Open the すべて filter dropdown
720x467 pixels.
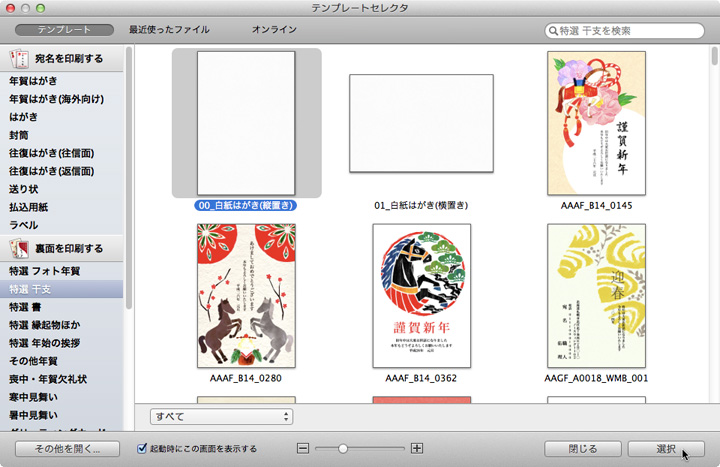coord(221,416)
